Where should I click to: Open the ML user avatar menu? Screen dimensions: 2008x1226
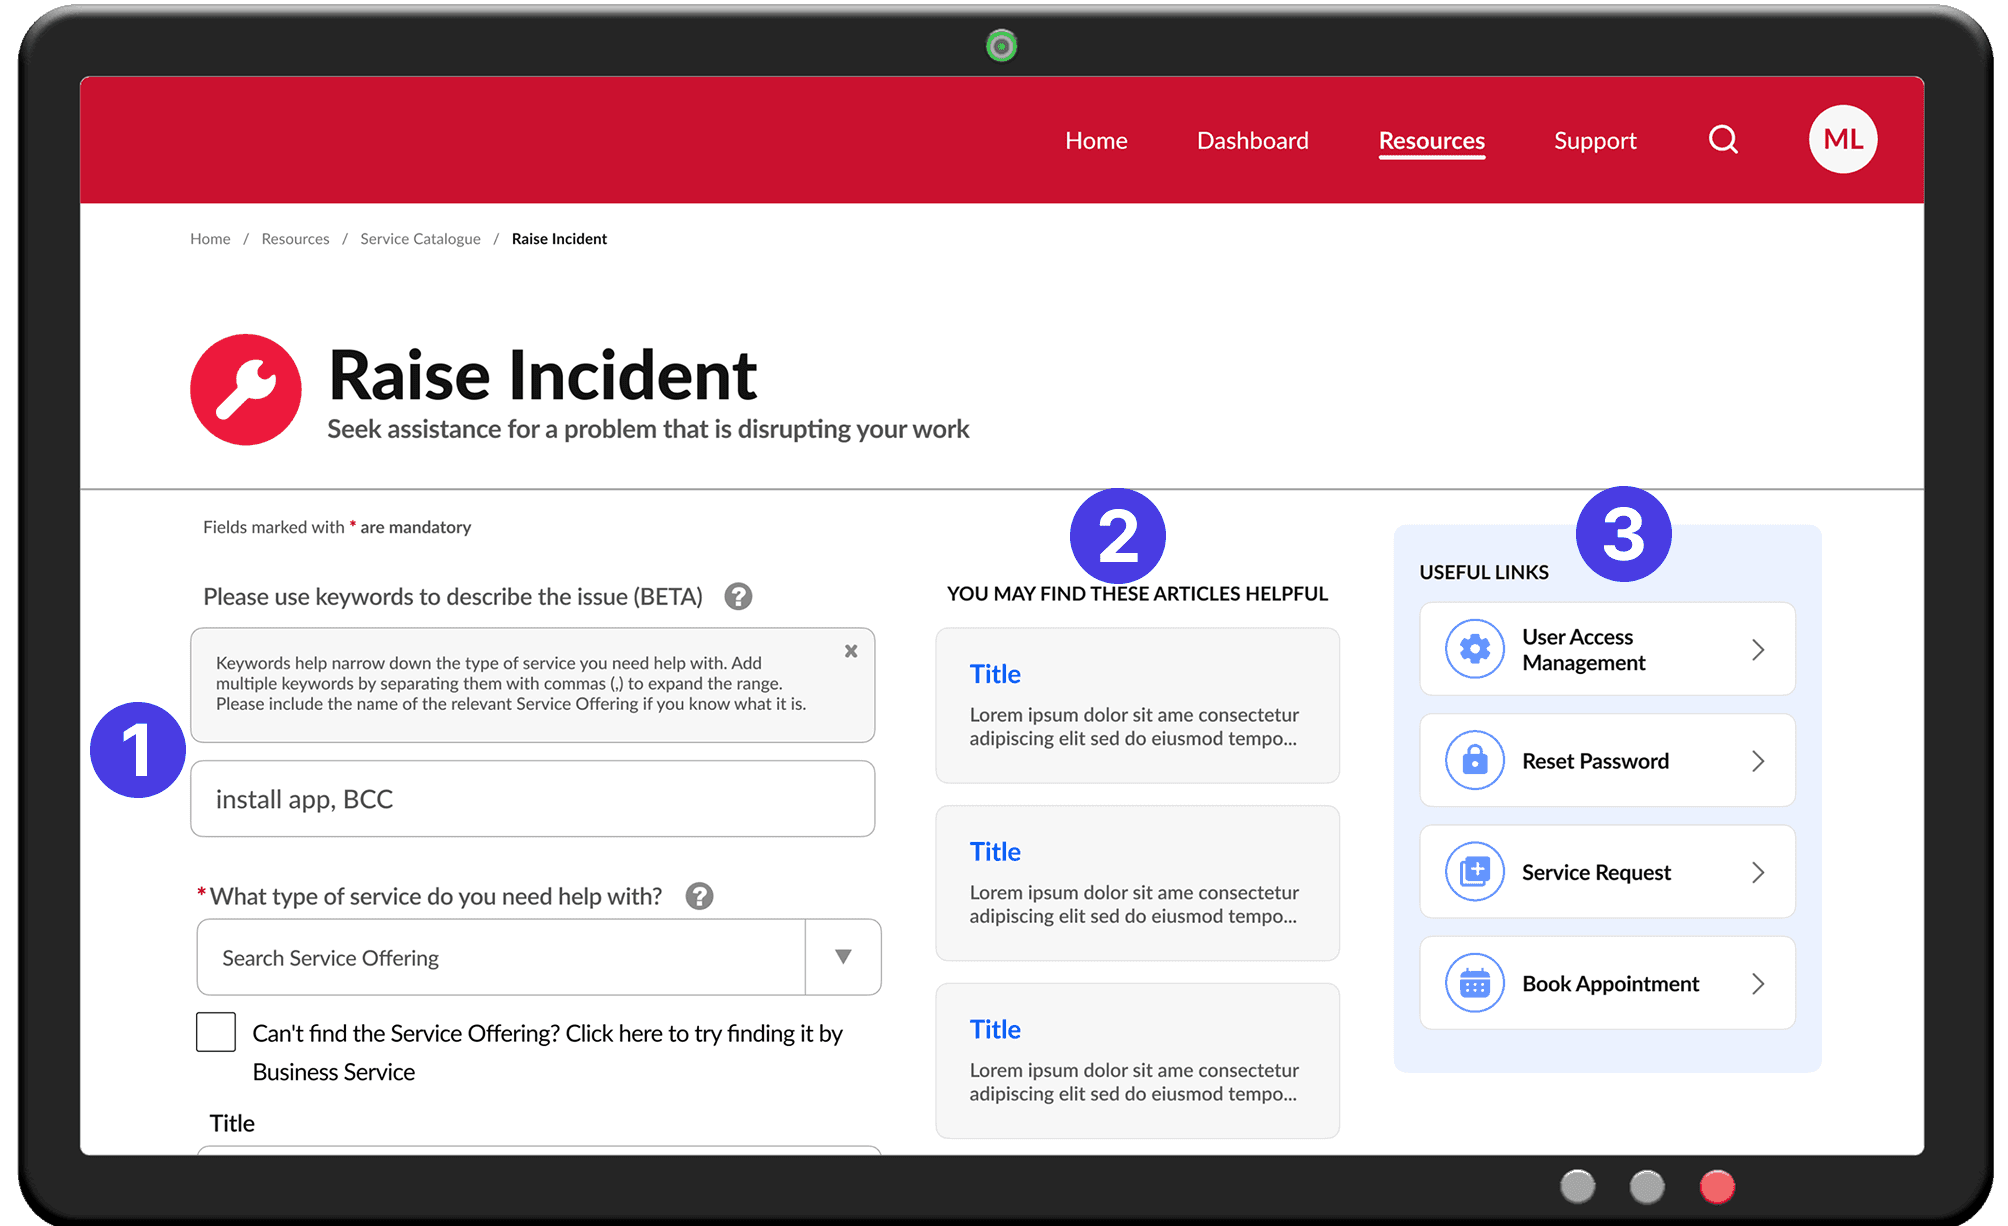1842,139
